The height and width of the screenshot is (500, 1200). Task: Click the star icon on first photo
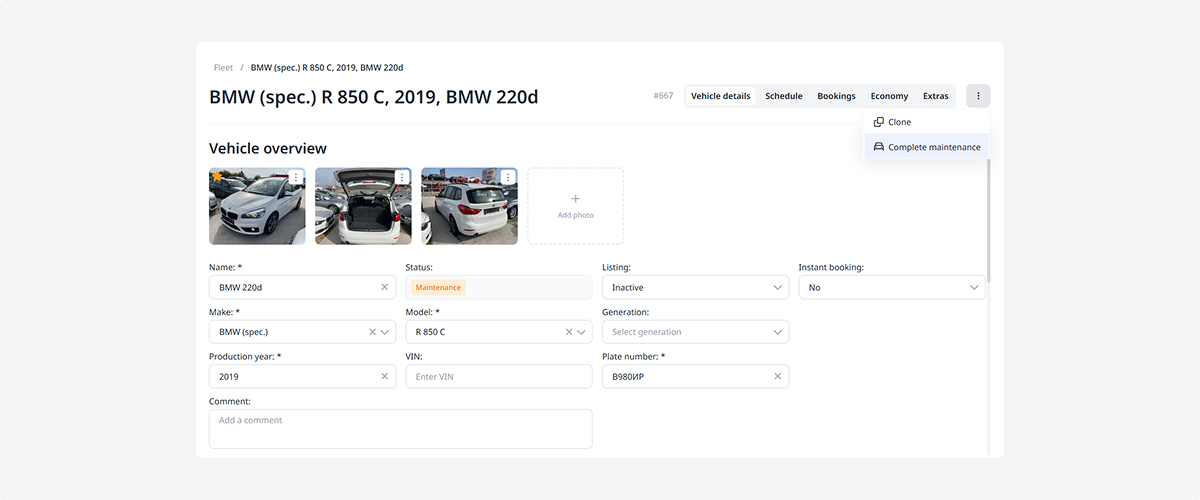(217, 177)
